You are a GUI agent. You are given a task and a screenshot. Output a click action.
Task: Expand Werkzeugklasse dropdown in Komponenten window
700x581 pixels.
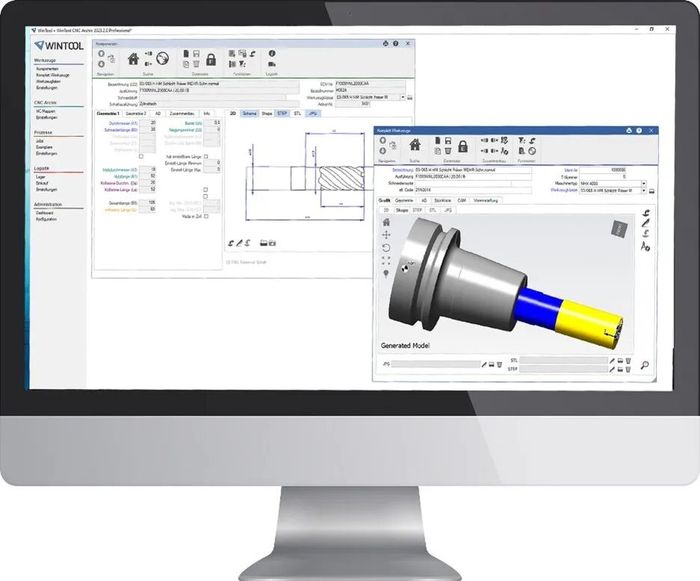404,97
